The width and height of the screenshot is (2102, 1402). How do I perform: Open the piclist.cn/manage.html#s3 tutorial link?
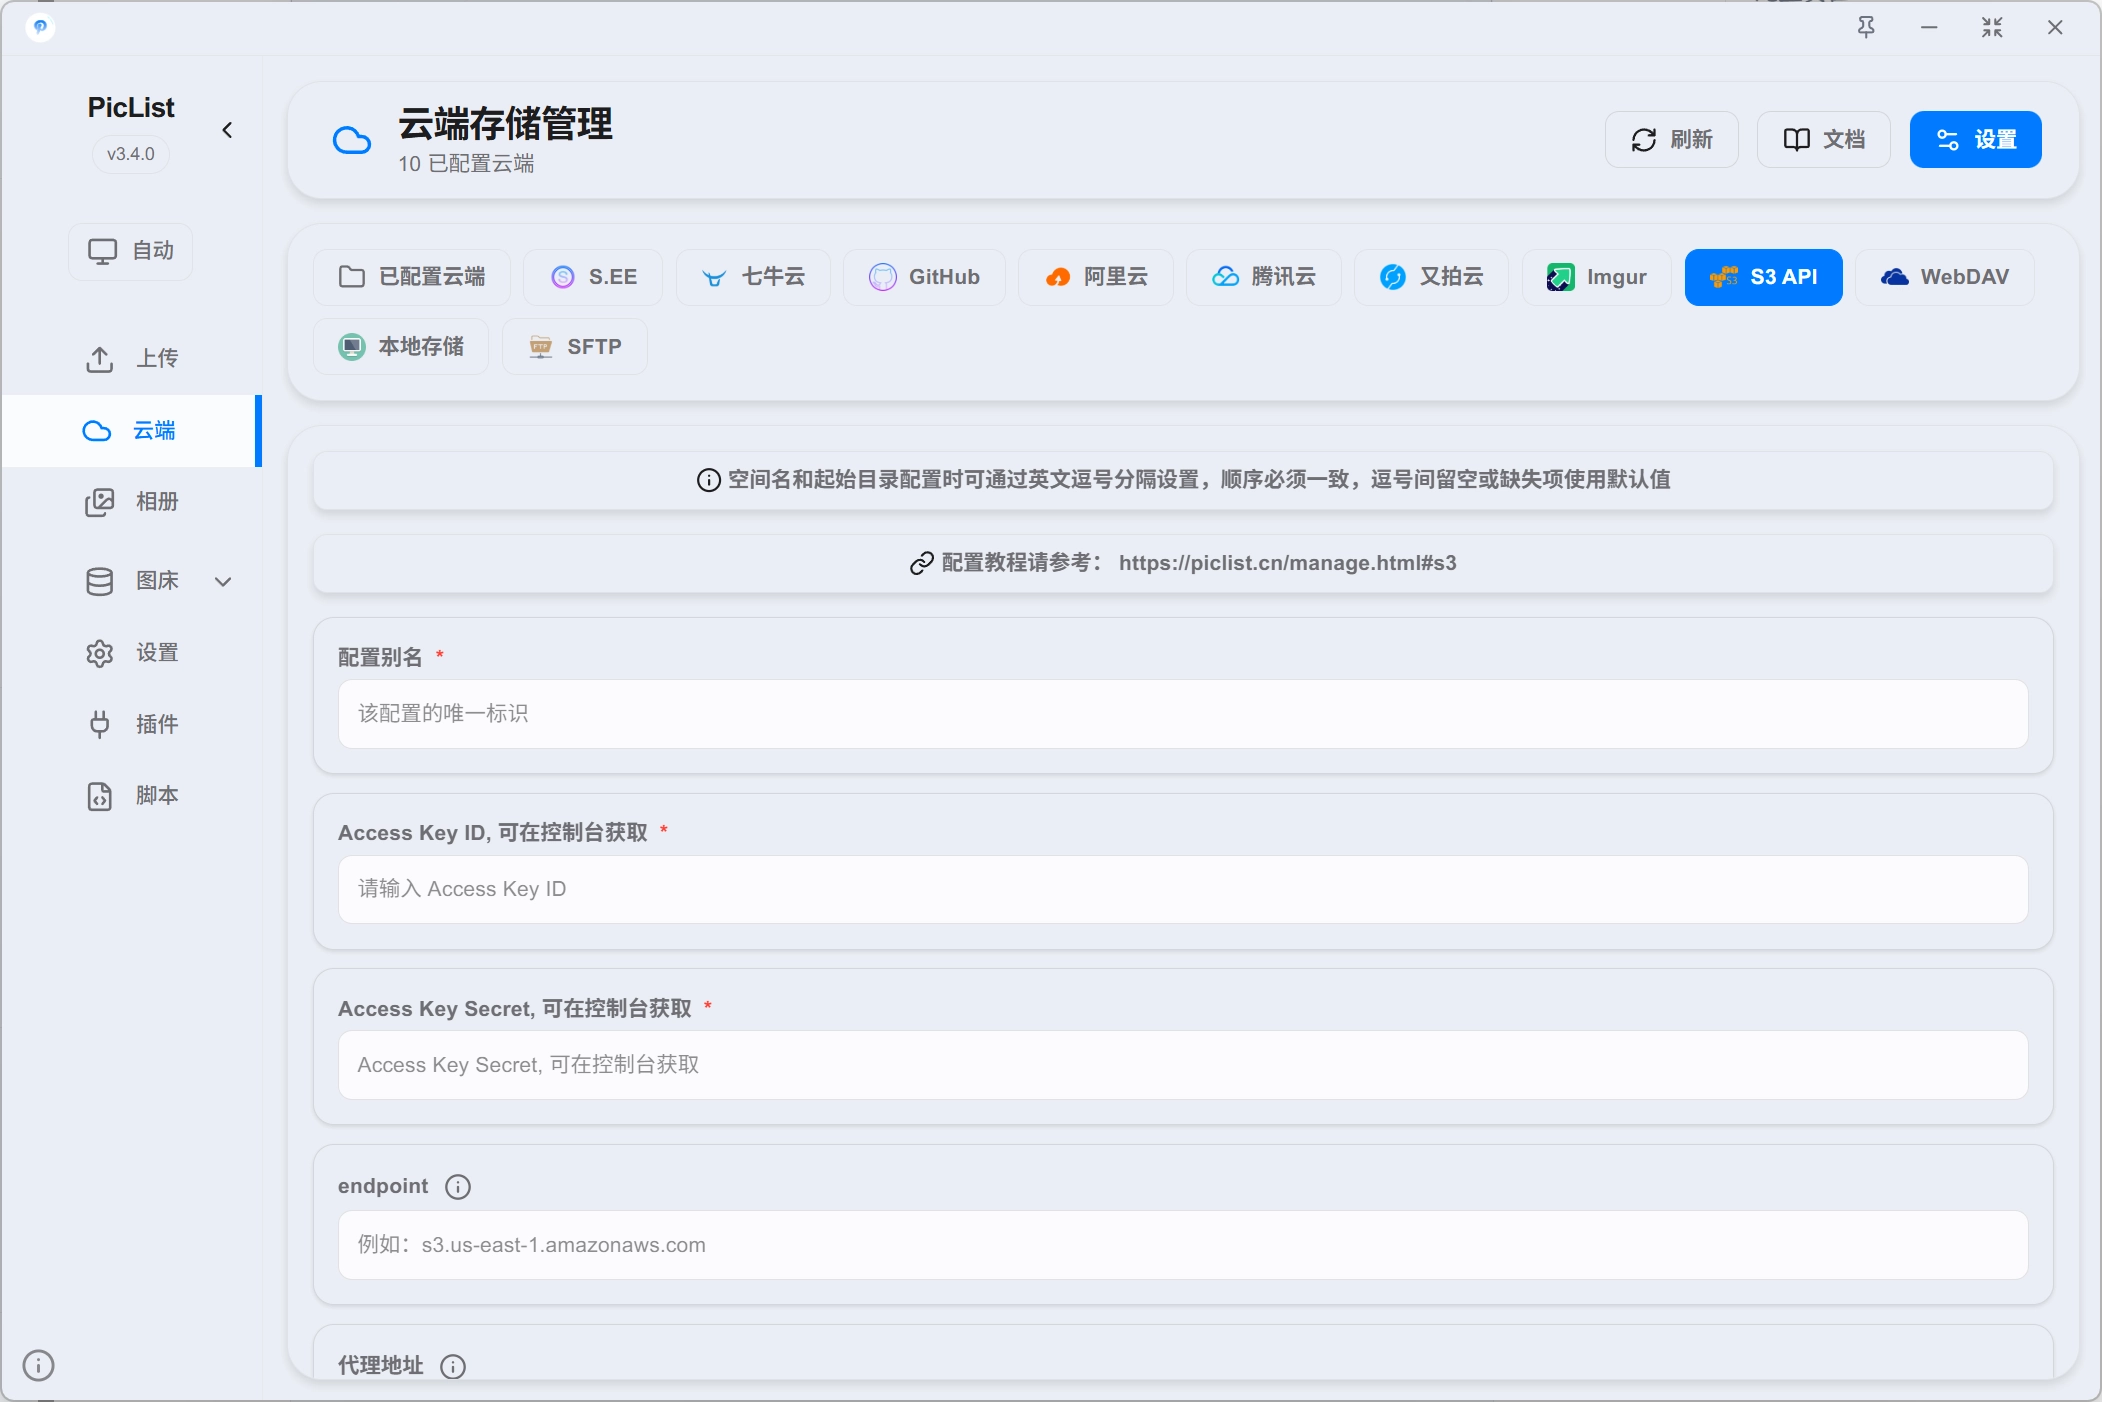tap(1287, 563)
